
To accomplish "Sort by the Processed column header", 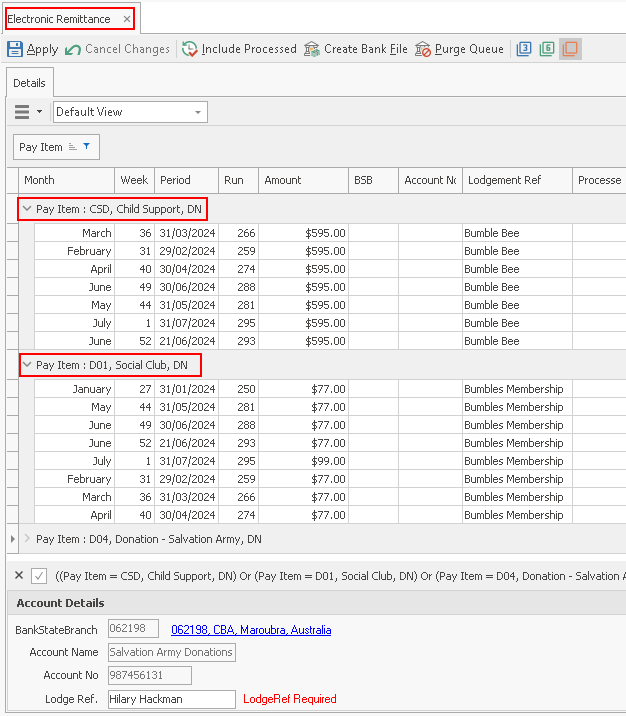I will [x=600, y=180].
